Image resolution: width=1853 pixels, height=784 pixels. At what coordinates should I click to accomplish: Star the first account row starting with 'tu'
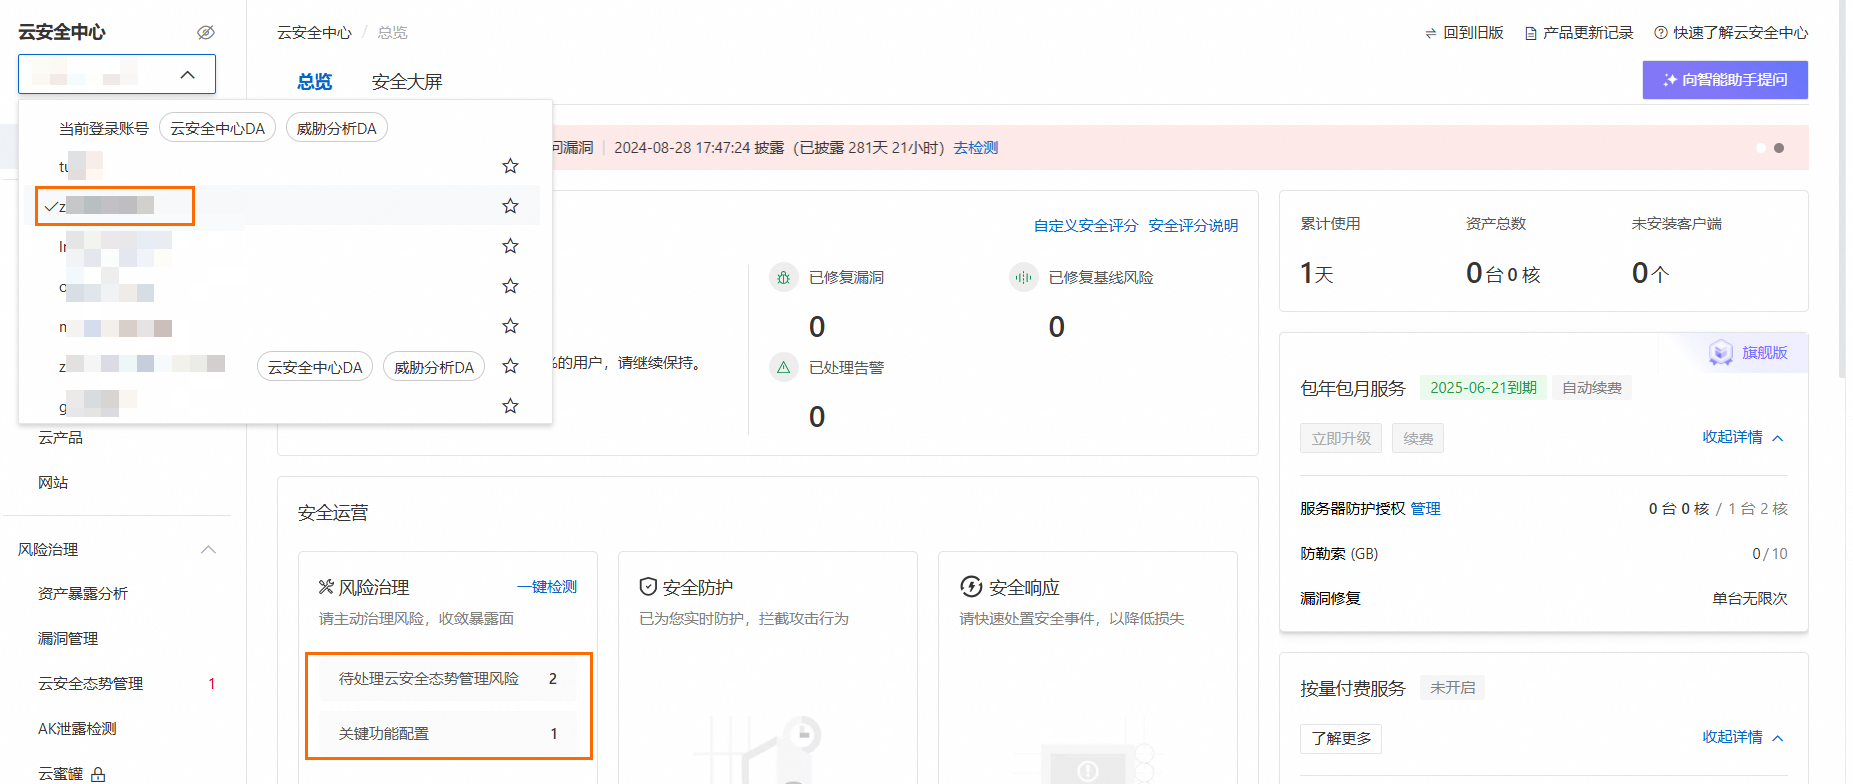(x=510, y=166)
